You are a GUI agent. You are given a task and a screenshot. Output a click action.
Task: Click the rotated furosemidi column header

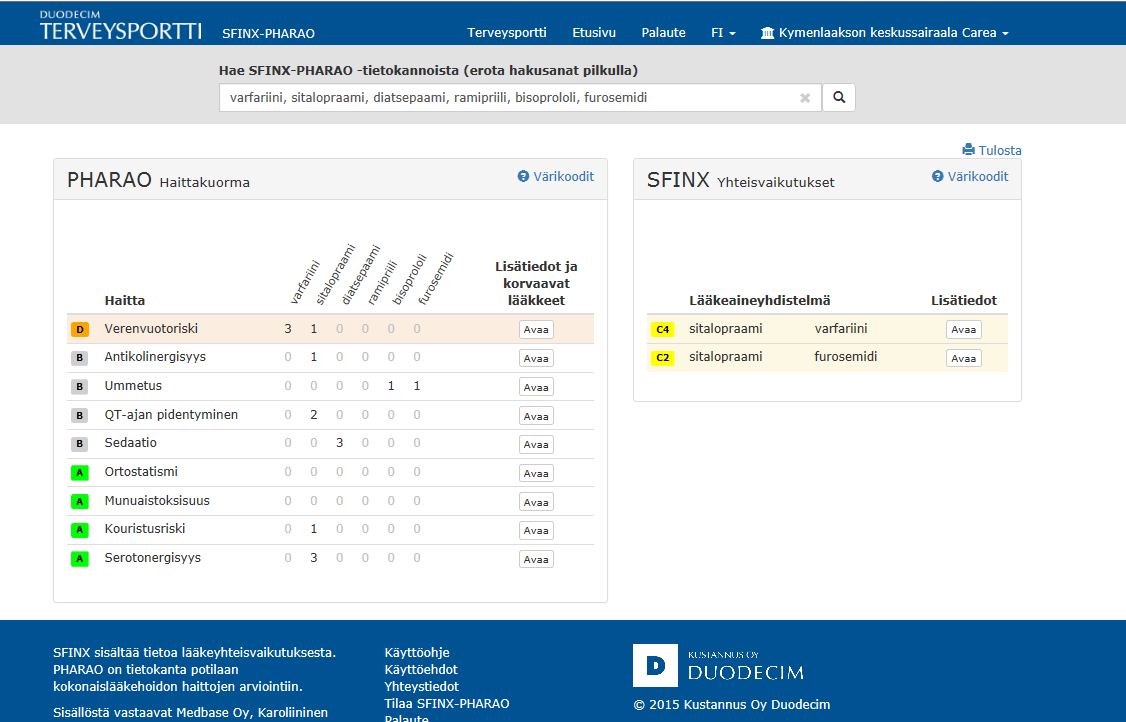point(436,279)
